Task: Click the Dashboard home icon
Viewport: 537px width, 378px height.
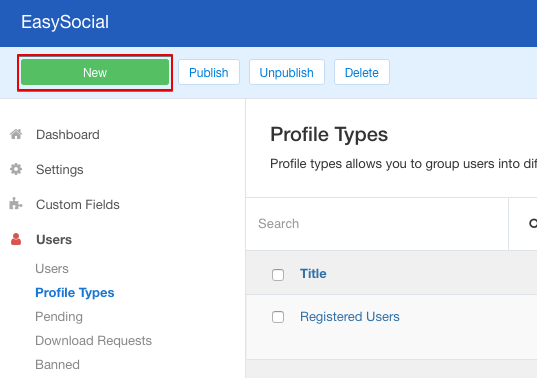Action: point(16,134)
